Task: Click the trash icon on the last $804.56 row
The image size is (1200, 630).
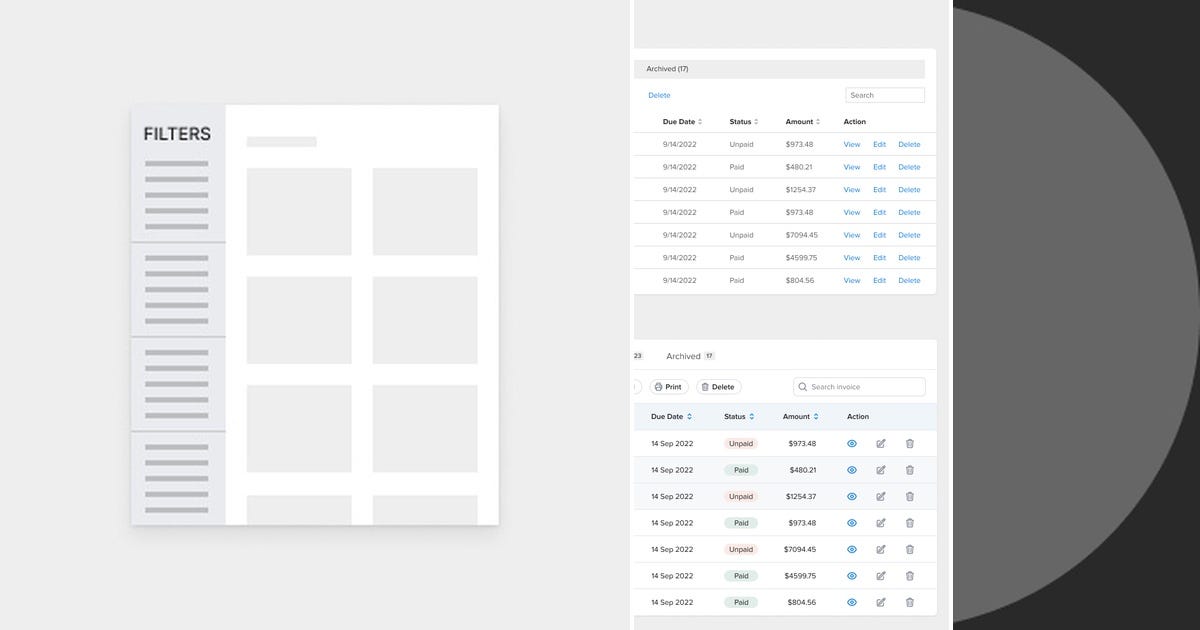Action: 909,602
